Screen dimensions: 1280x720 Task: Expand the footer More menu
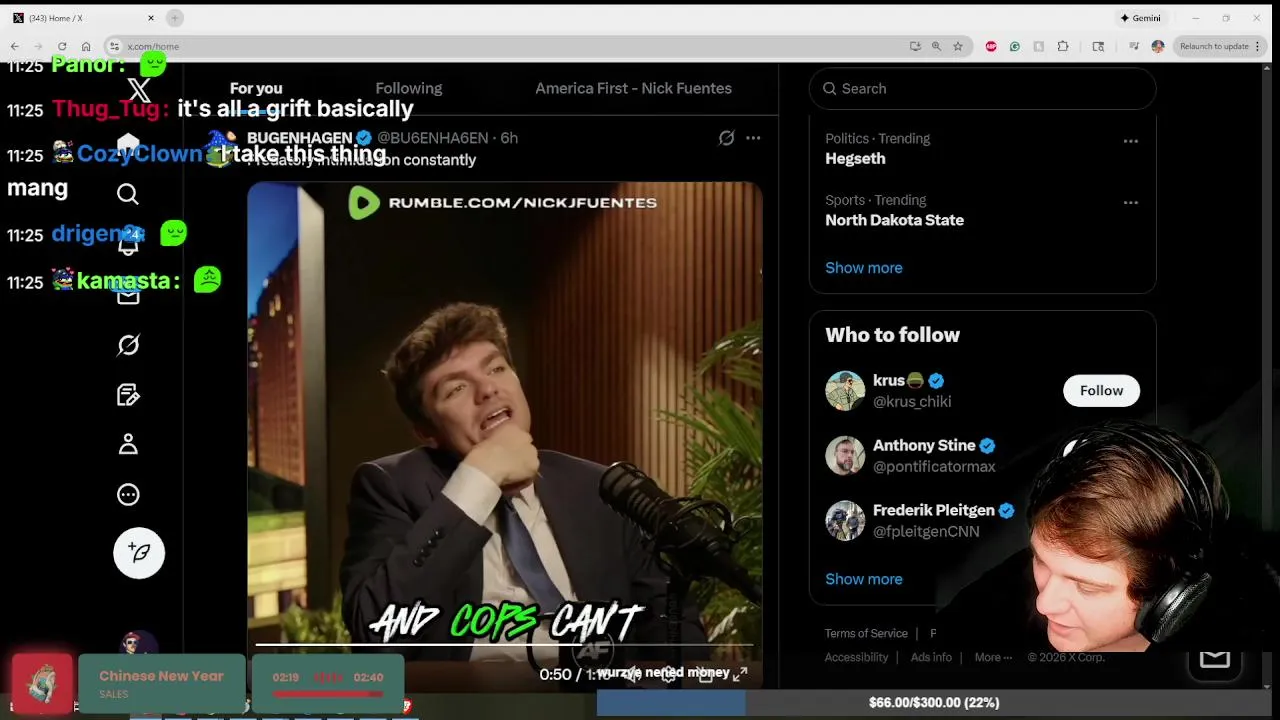click(x=993, y=657)
